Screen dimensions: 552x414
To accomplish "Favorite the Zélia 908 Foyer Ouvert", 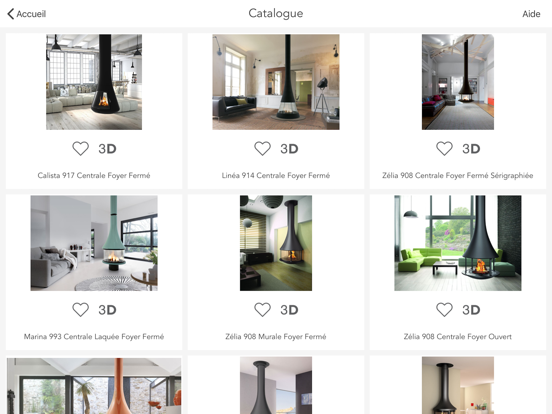I will (x=445, y=310).
